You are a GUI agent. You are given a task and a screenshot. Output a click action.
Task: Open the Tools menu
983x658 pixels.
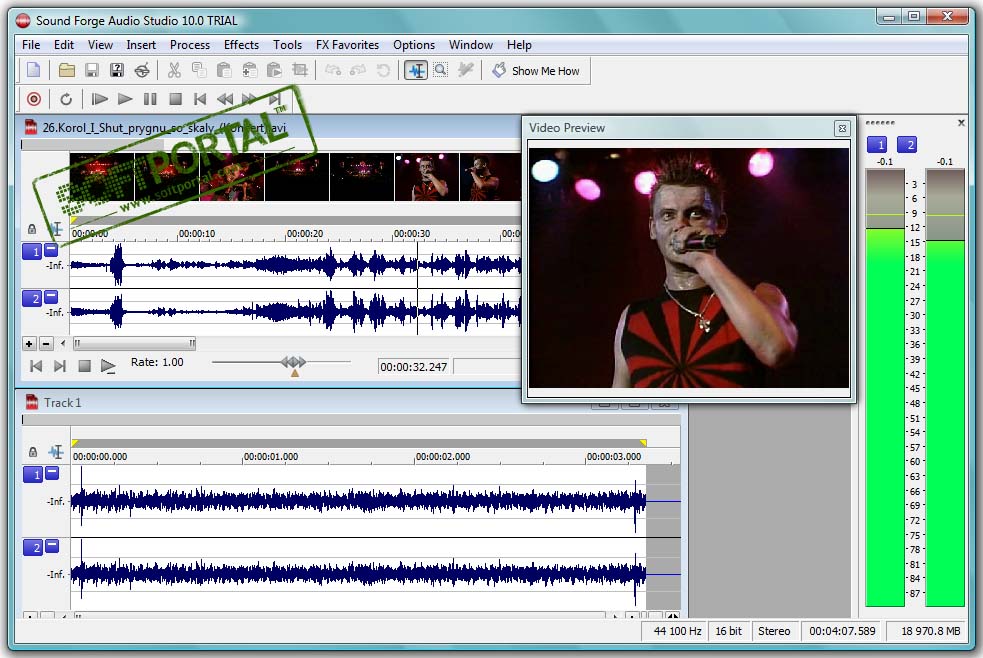287,45
